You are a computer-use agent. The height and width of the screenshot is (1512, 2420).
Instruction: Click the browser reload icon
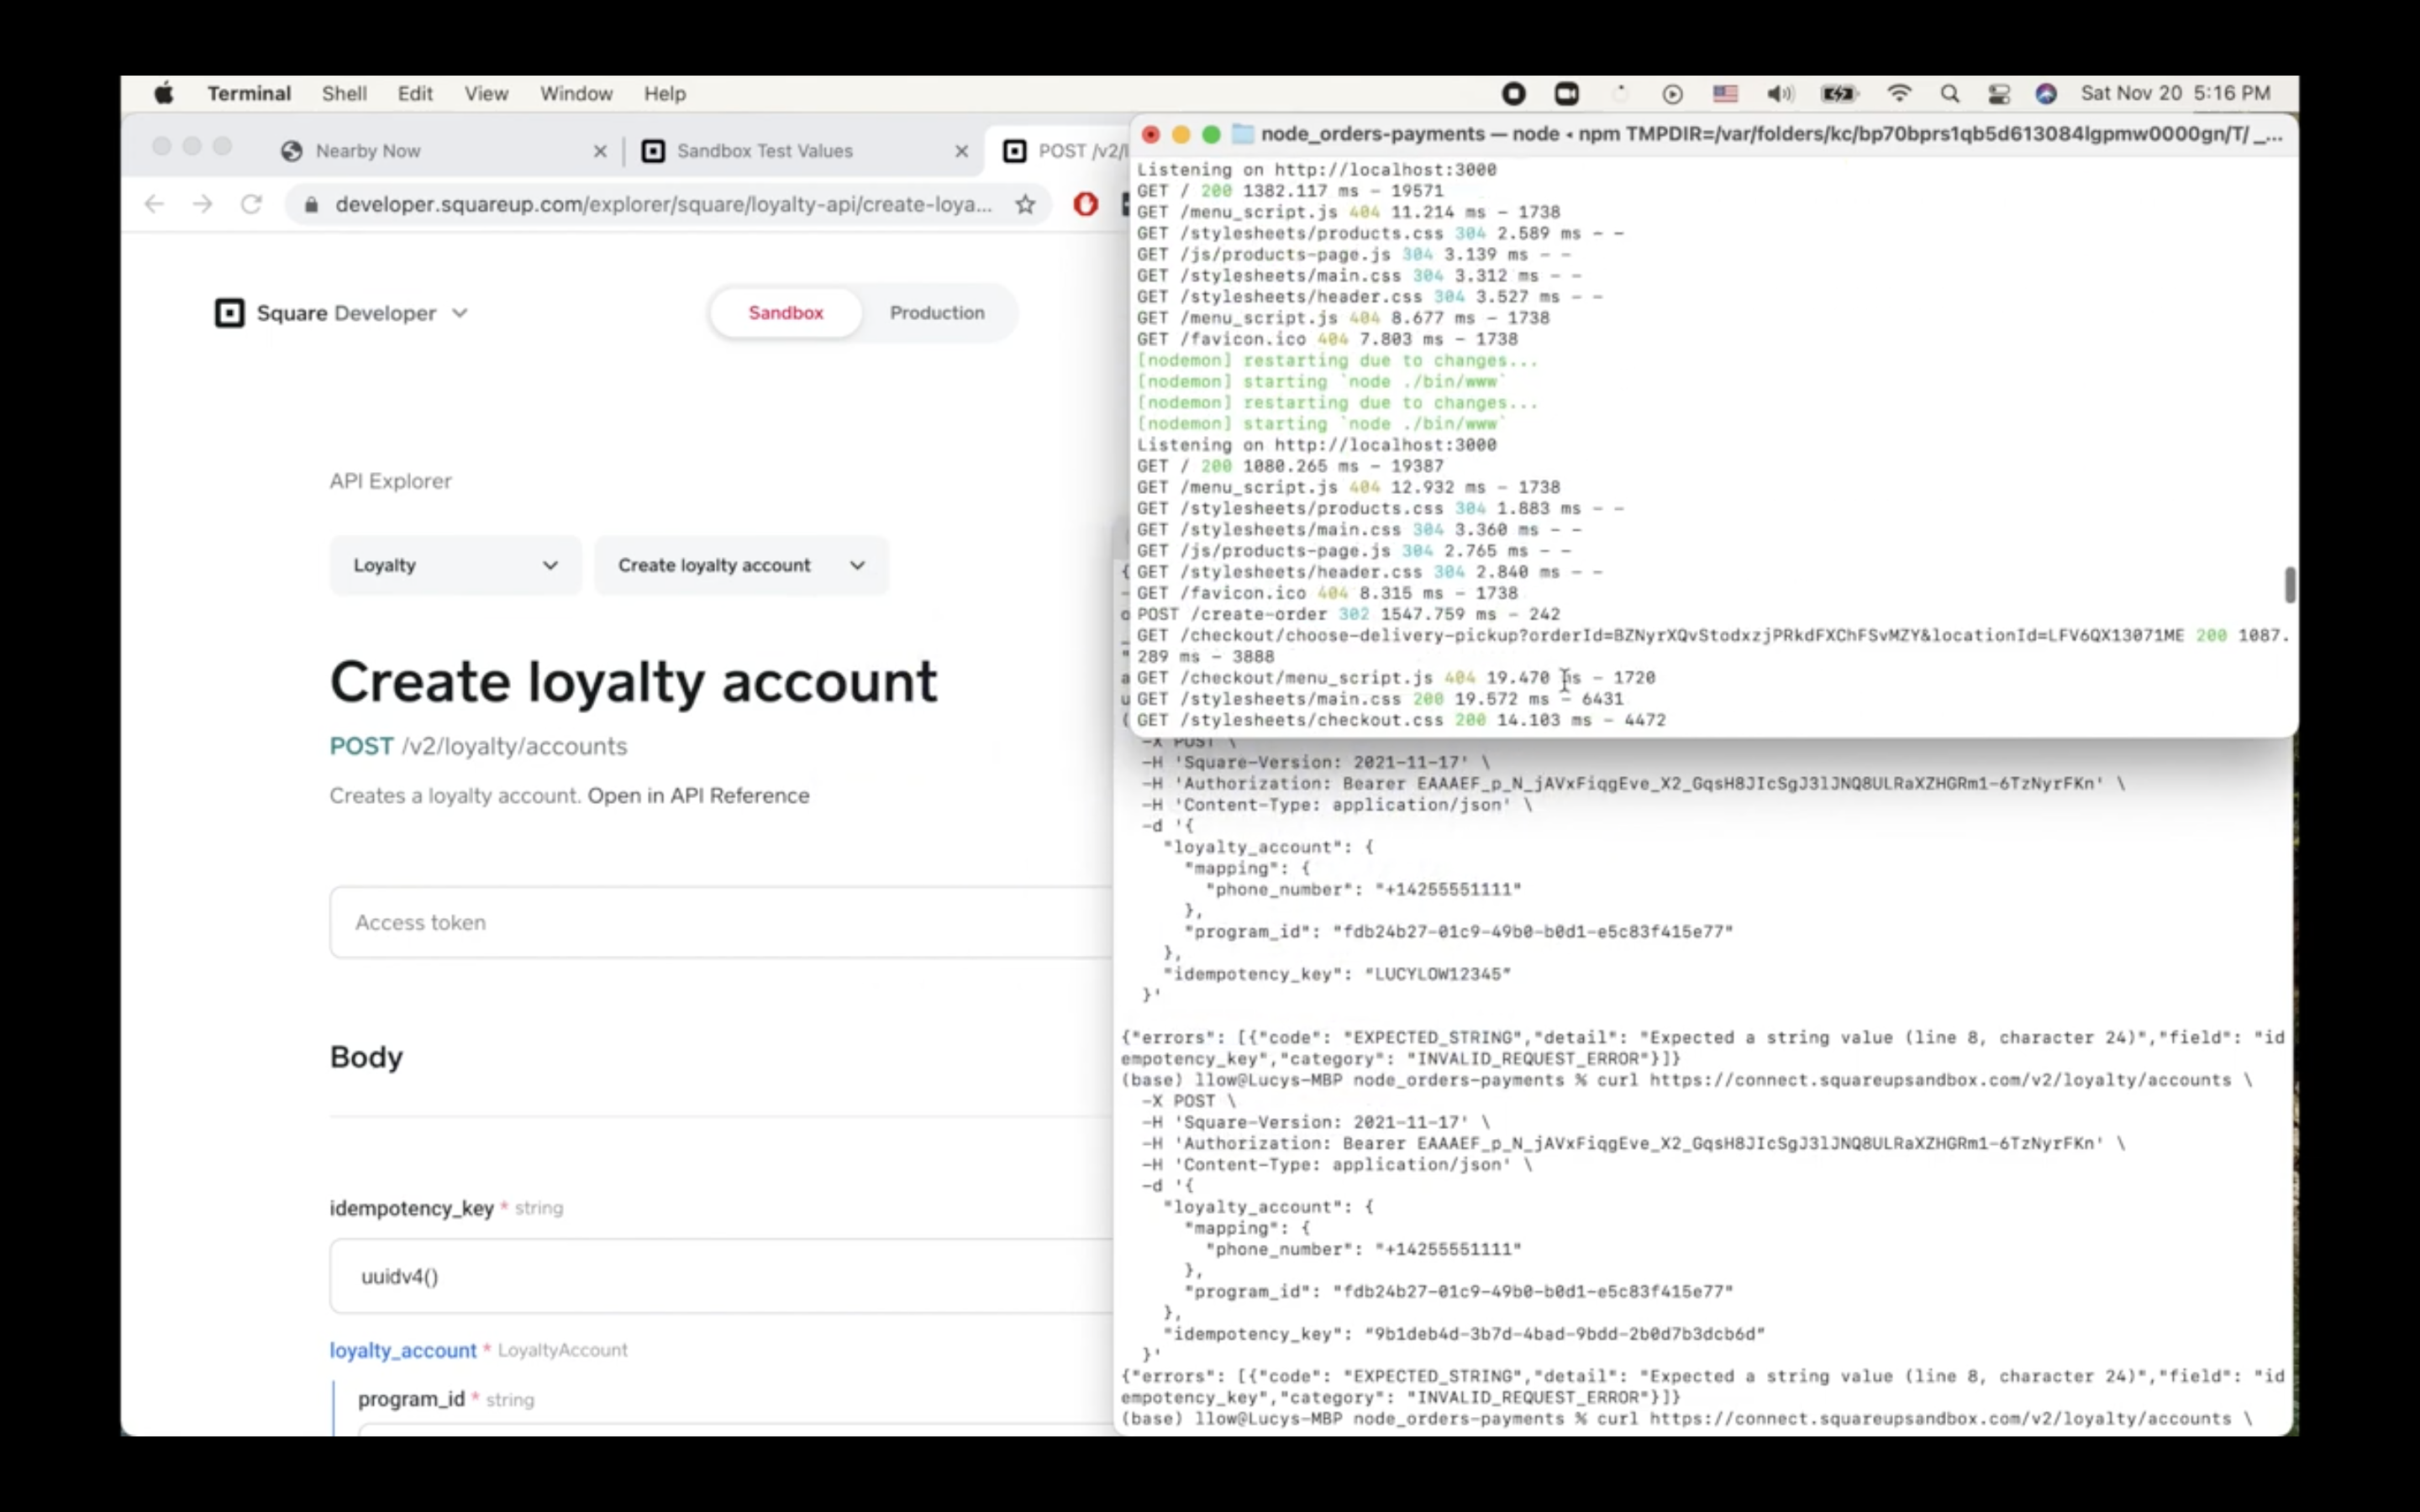251,204
